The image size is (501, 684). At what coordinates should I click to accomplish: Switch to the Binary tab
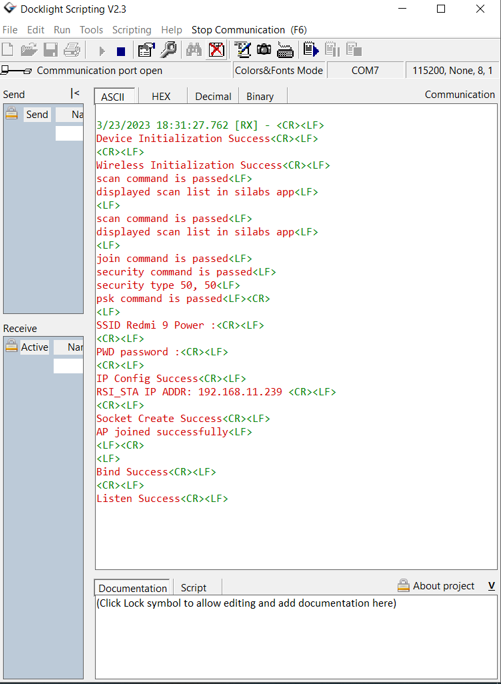pyautogui.click(x=260, y=96)
